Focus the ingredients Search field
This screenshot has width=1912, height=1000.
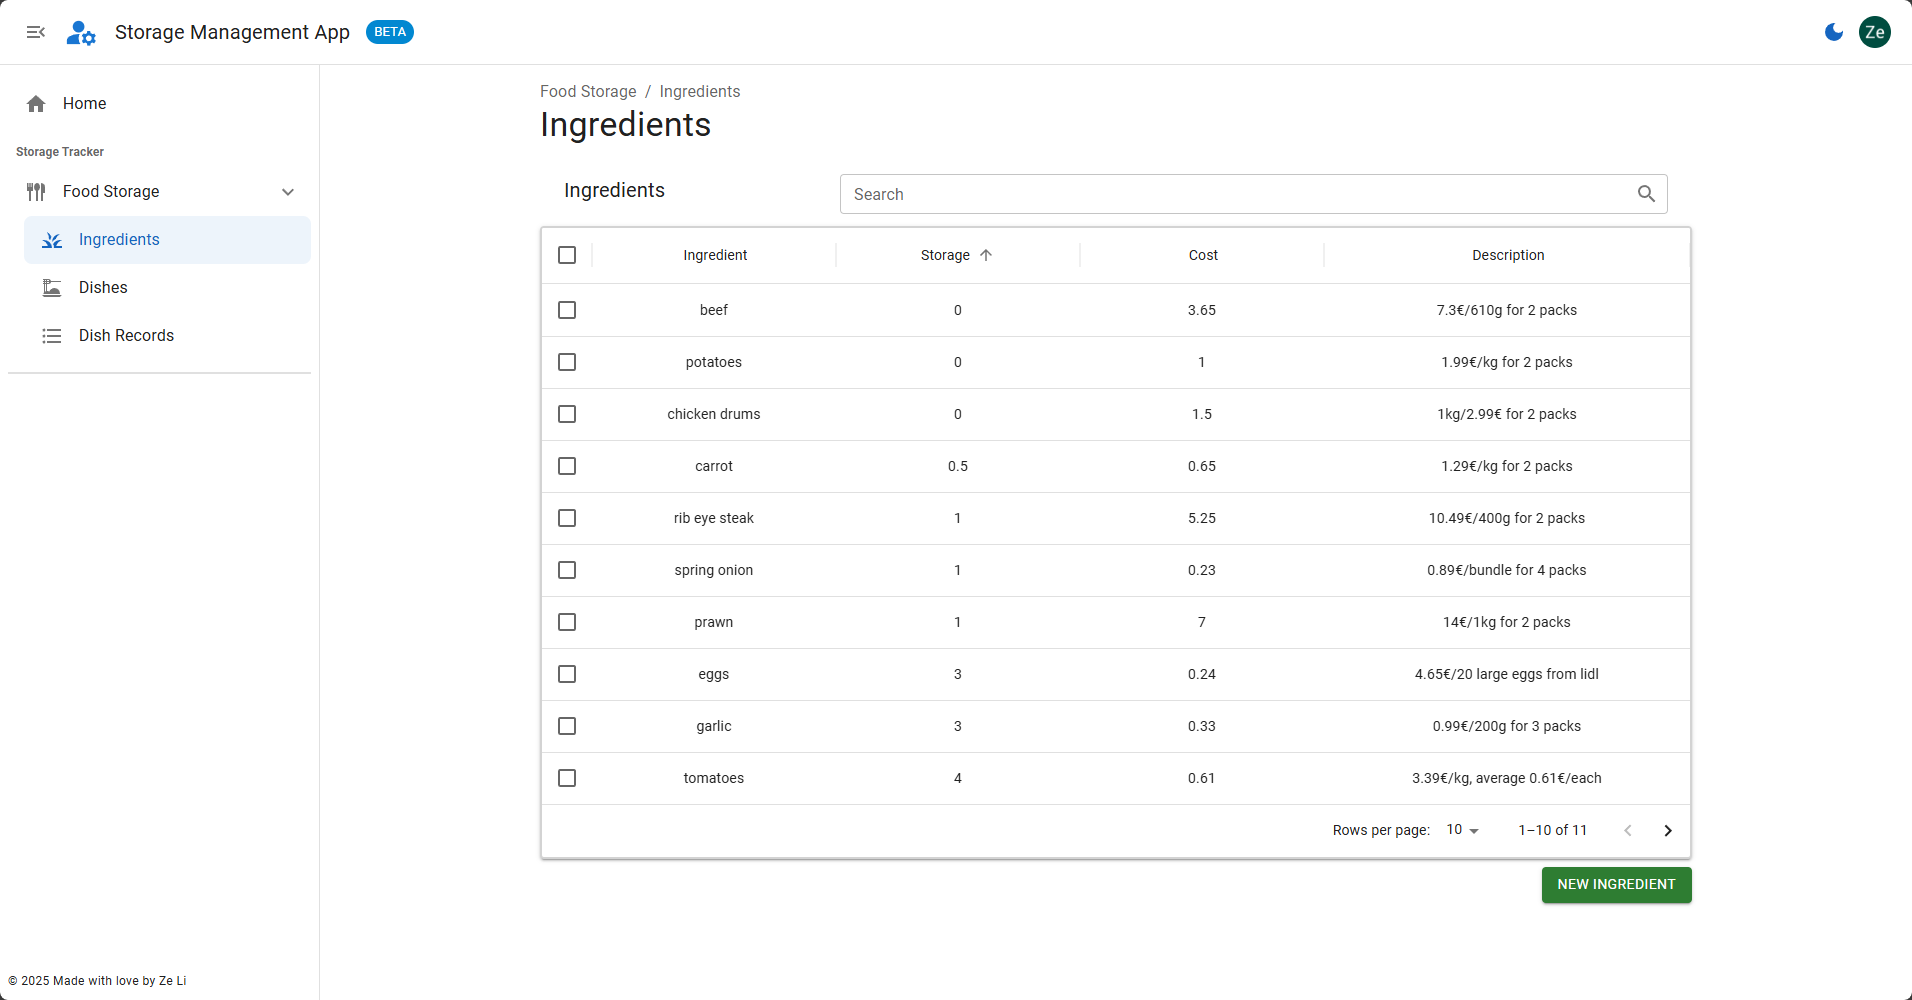pyautogui.click(x=1236, y=194)
